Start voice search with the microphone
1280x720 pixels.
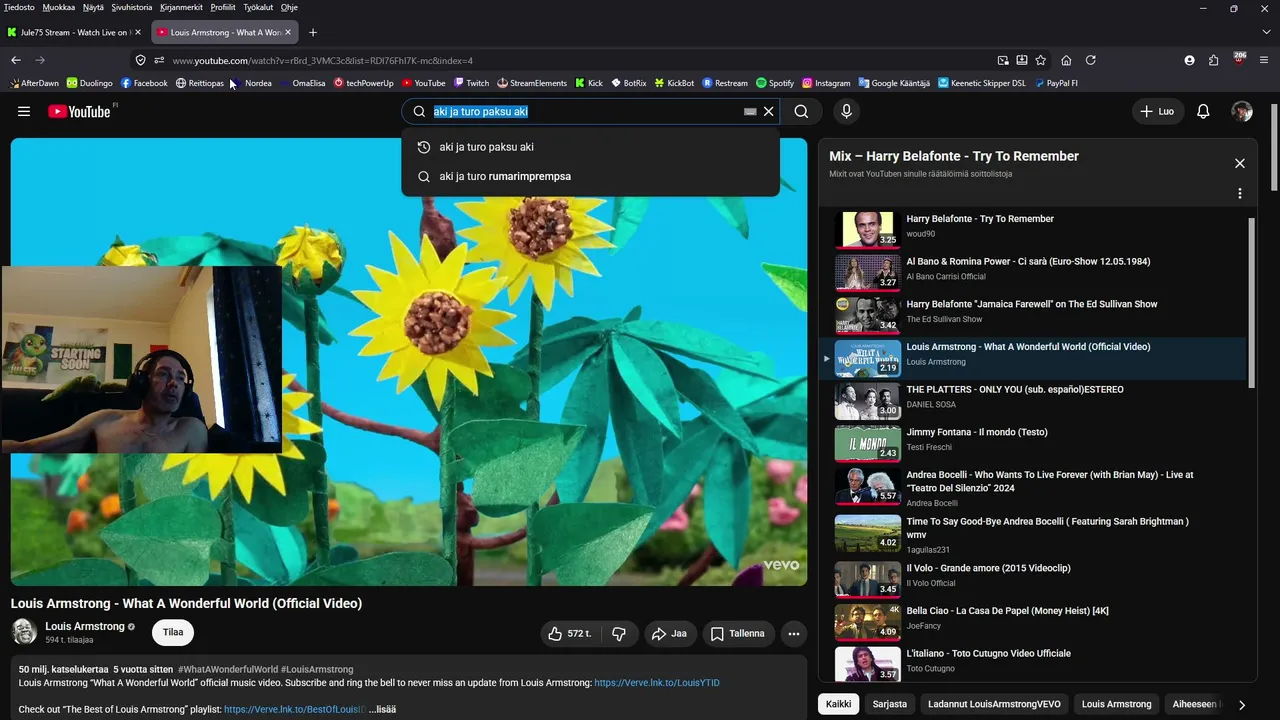[x=846, y=112]
